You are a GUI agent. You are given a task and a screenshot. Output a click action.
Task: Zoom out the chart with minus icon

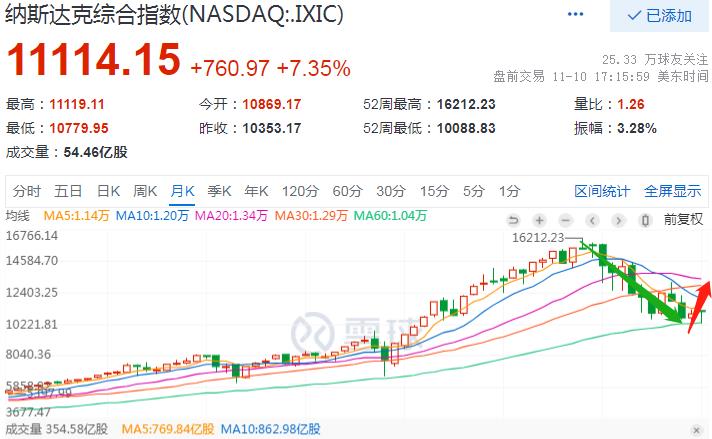(566, 221)
